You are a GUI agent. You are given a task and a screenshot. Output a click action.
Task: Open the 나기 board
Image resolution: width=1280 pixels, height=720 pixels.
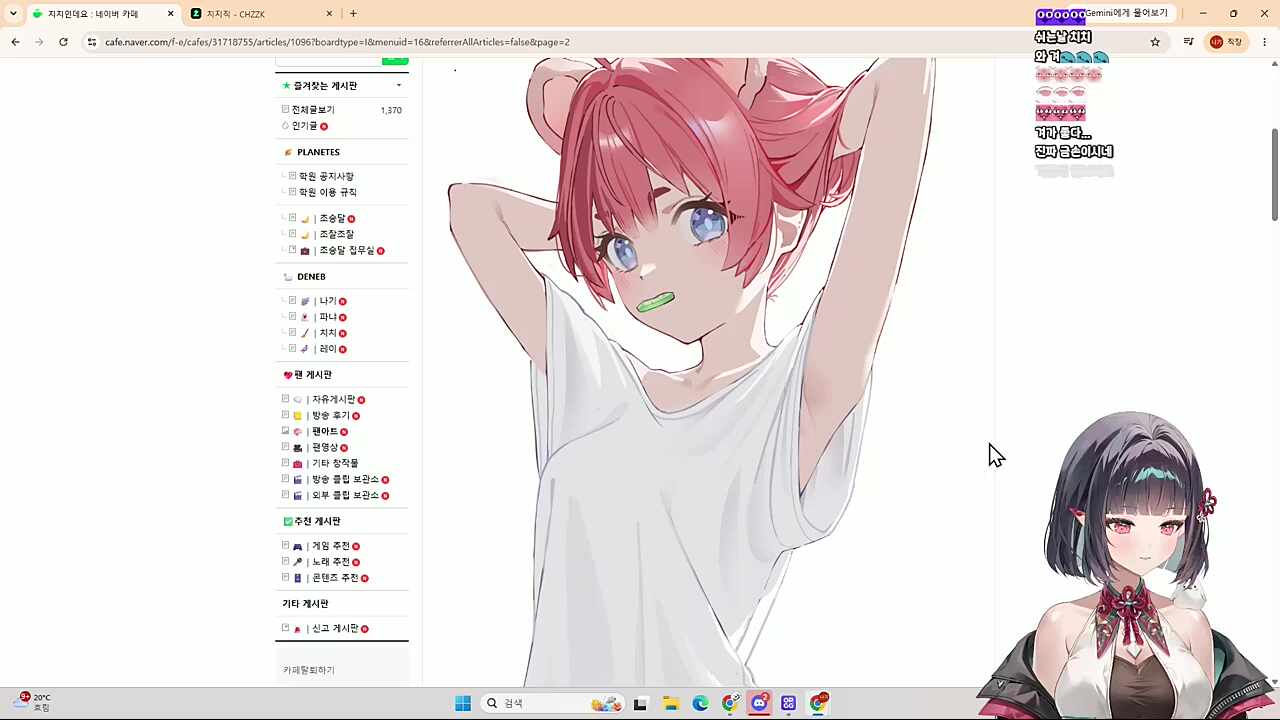pos(328,301)
